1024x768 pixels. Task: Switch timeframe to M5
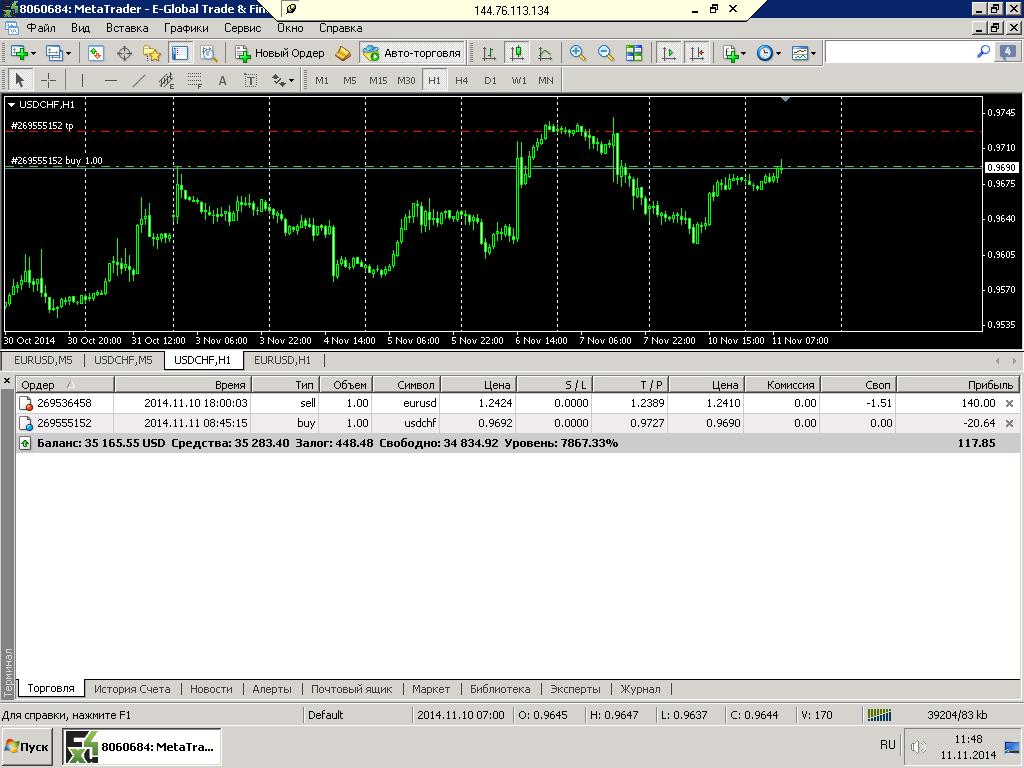coord(350,80)
